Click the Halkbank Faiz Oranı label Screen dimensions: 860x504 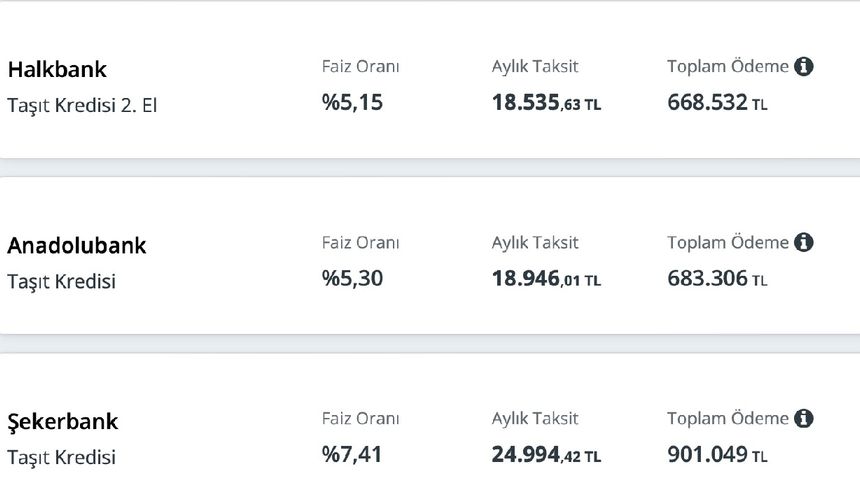click(360, 66)
